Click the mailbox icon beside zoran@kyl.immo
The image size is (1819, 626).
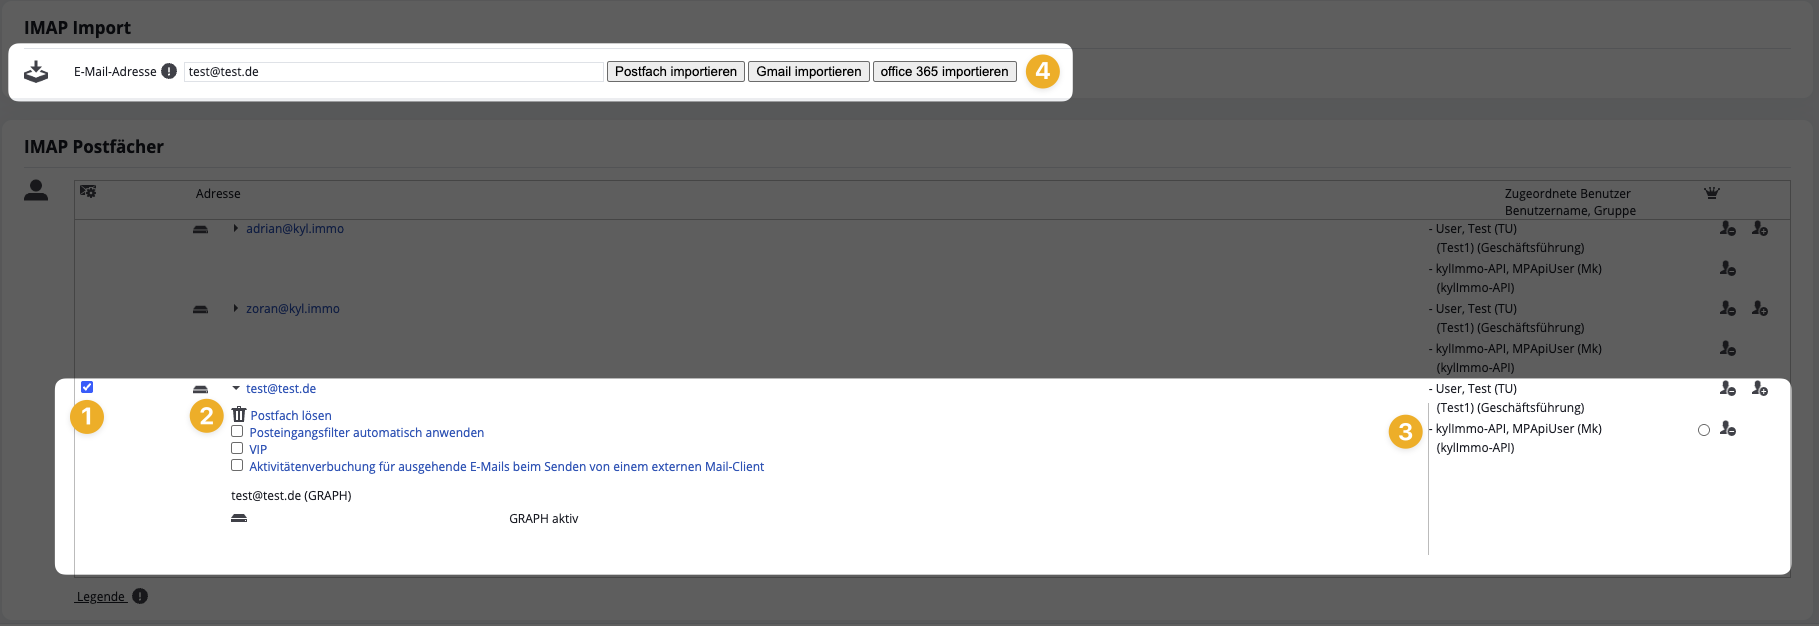200,310
